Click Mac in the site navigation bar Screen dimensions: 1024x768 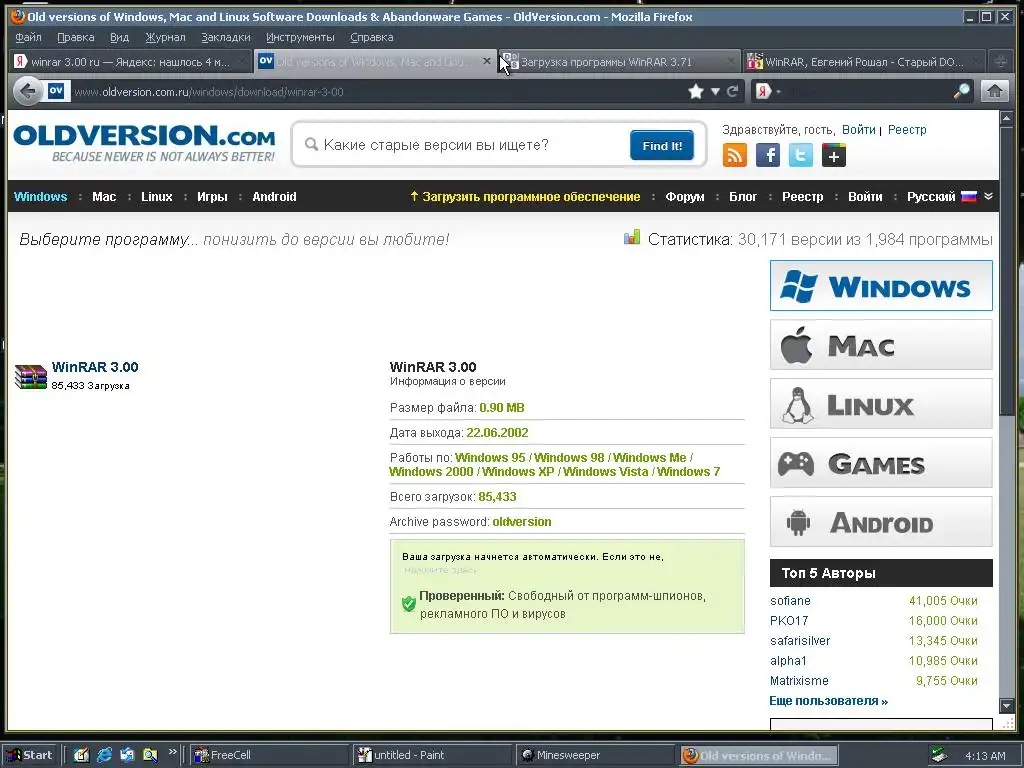tap(104, 197)
